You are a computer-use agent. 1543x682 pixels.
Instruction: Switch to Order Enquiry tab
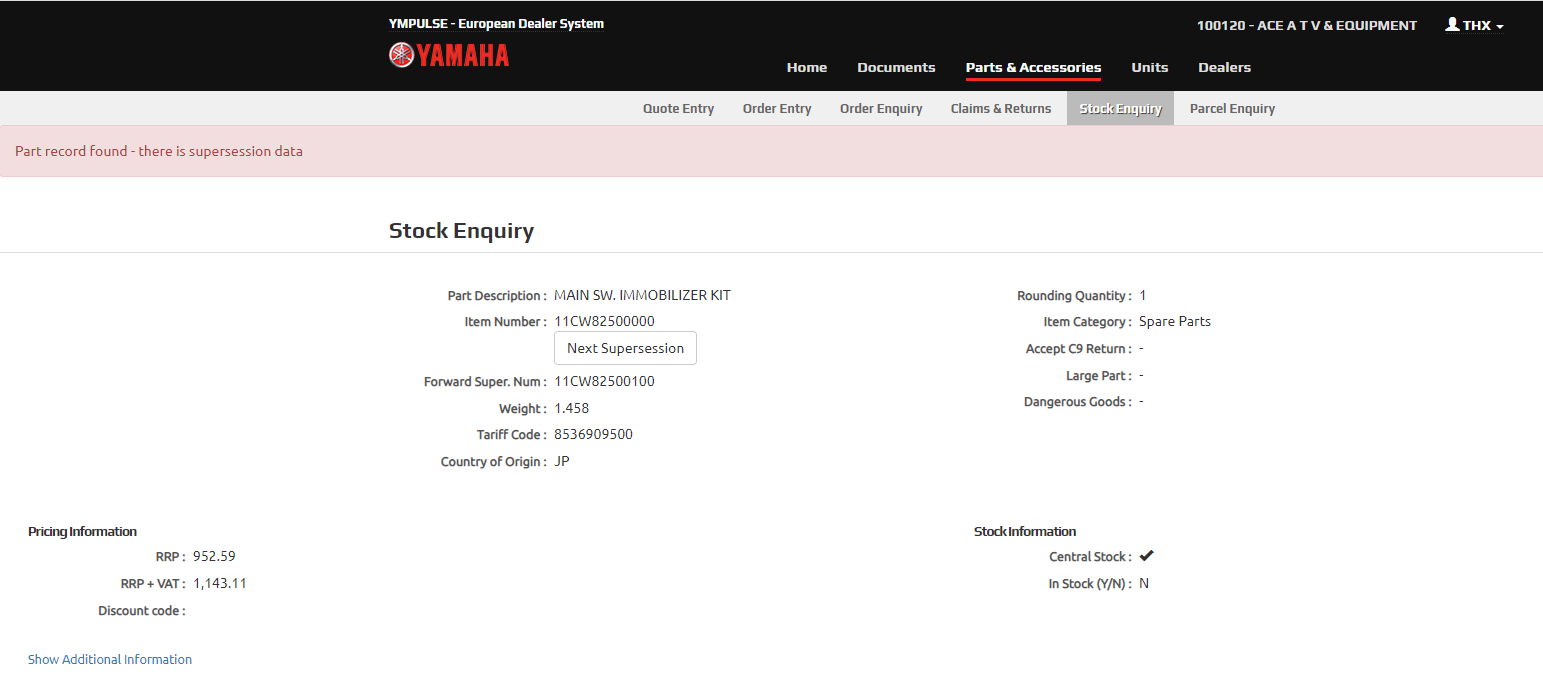(x=881, y=108)
